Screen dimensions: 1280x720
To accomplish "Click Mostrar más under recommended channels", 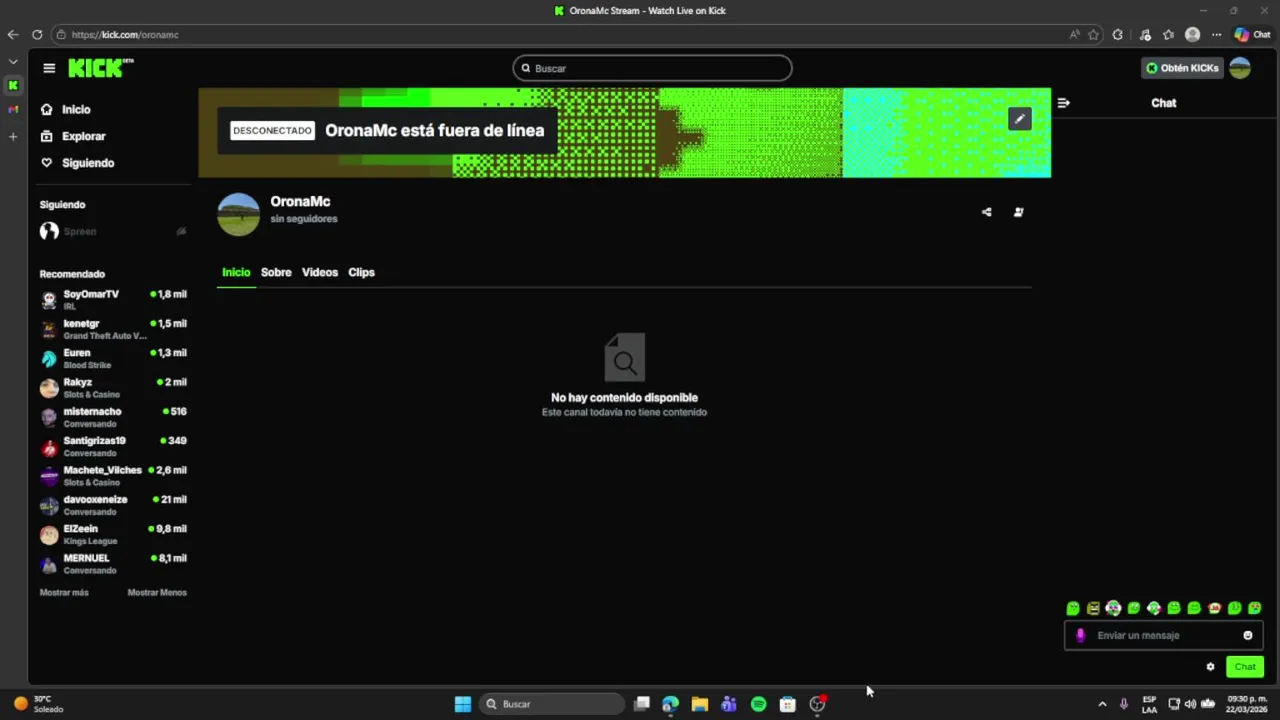I will pos(64,593).
